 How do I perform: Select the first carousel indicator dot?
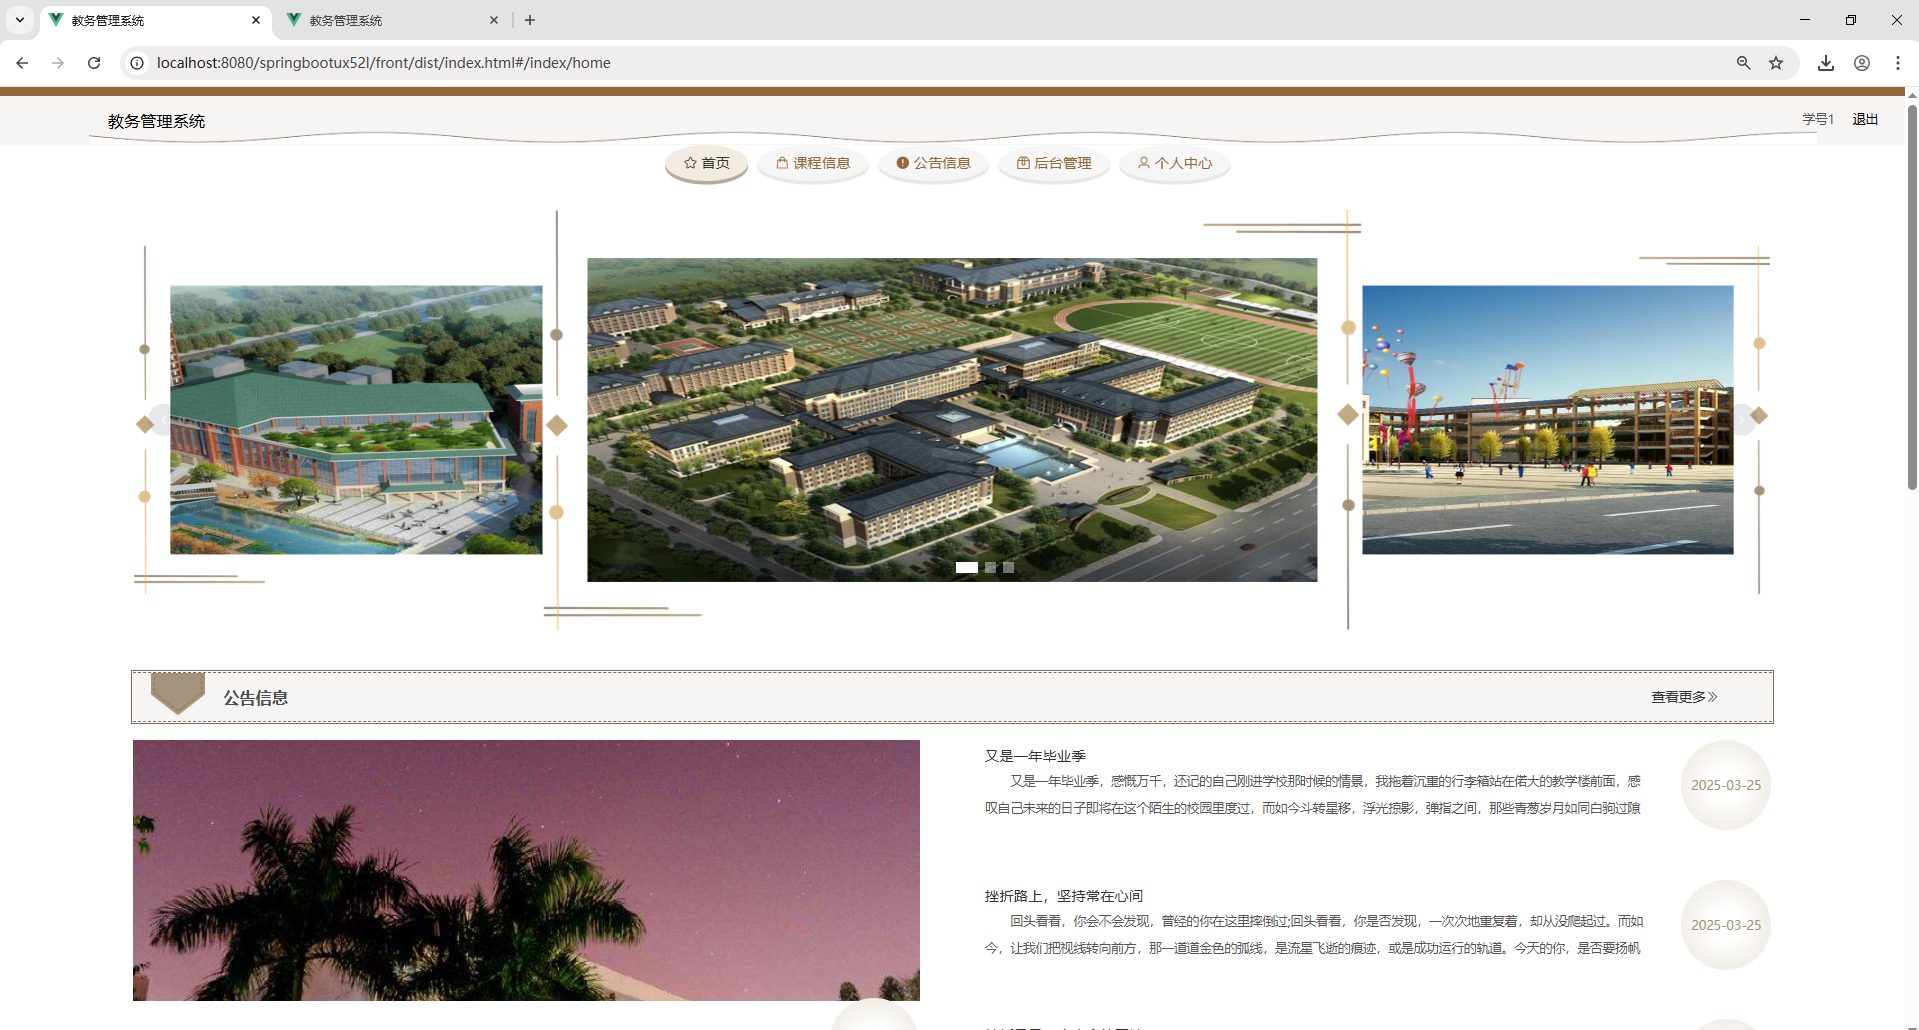click(x=966, y=567)
